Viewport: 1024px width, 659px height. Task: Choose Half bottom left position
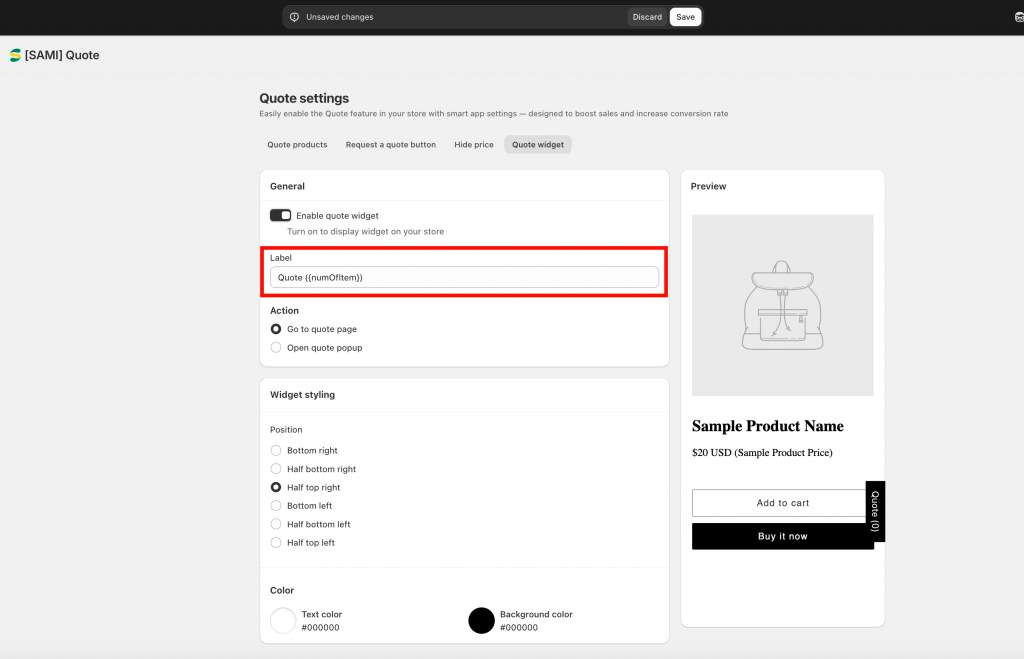276,524
